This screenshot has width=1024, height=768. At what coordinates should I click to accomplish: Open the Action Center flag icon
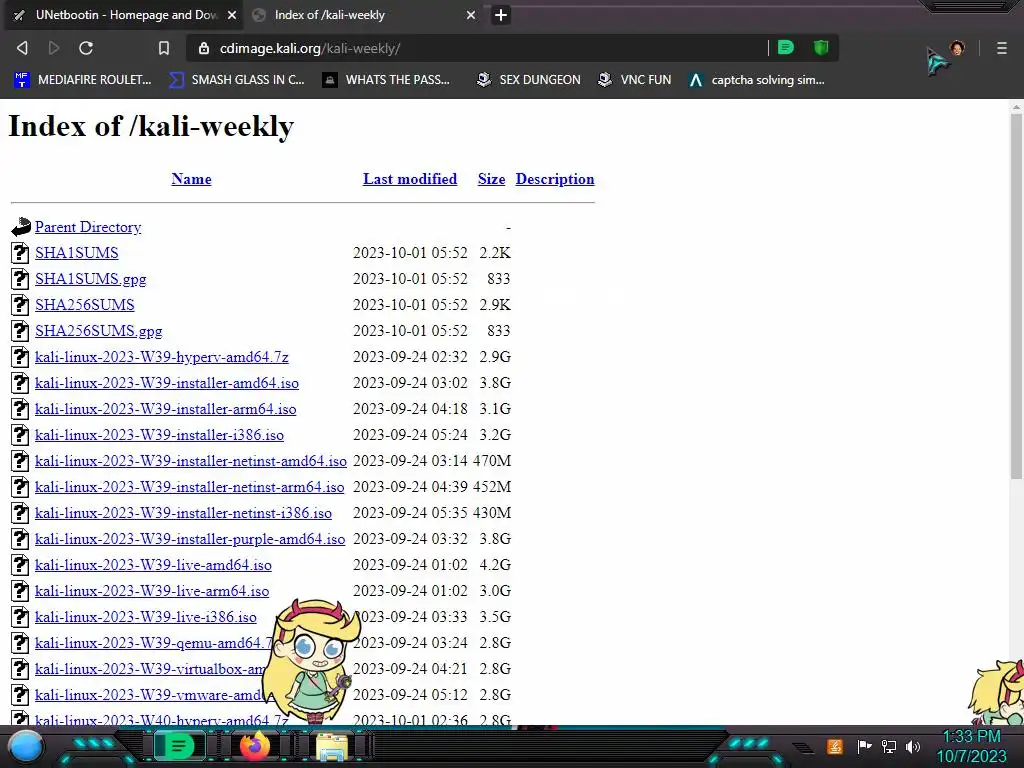(864, 746)
